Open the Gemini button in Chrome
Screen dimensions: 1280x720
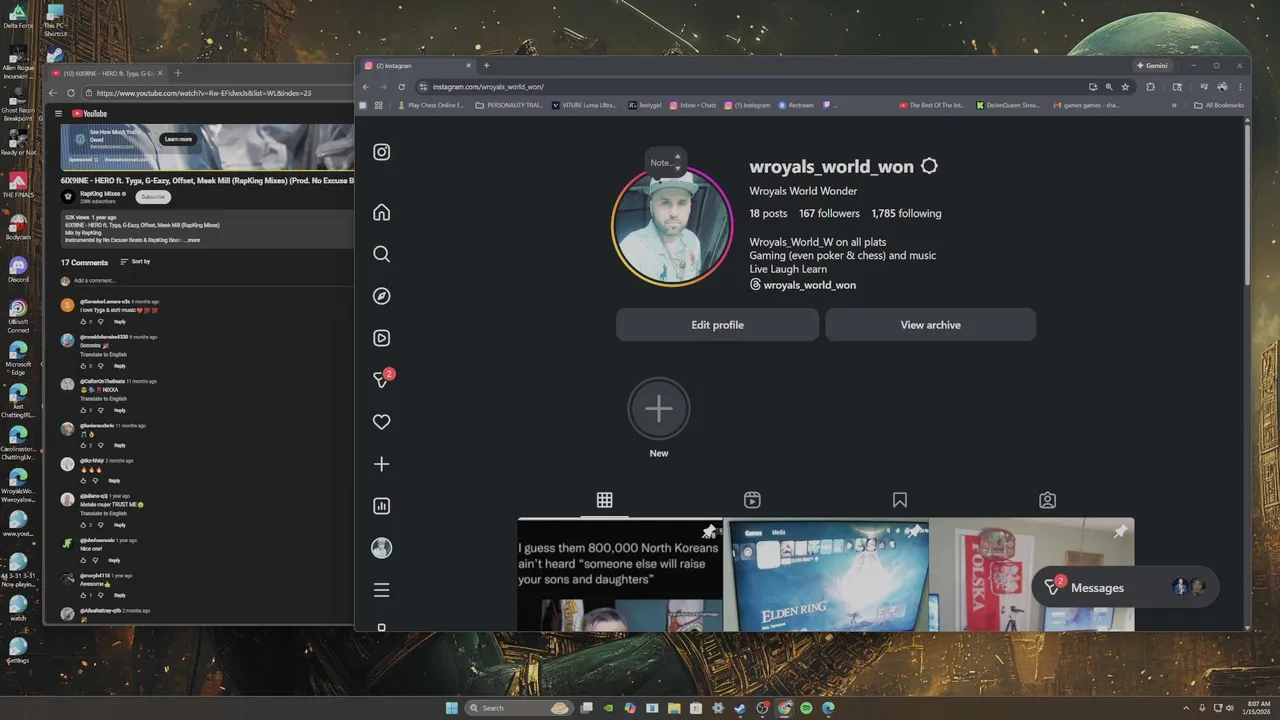[x=1152, y=66]
